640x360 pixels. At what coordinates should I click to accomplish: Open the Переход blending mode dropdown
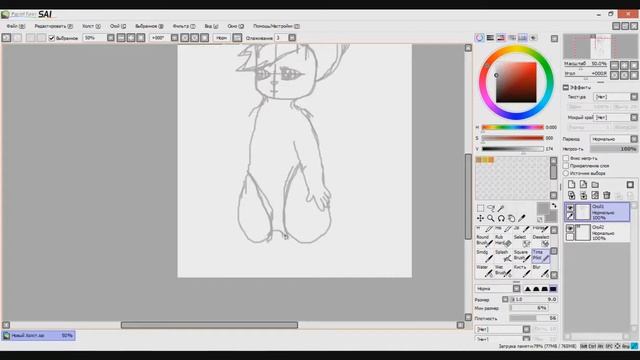[x=614, y=139]
